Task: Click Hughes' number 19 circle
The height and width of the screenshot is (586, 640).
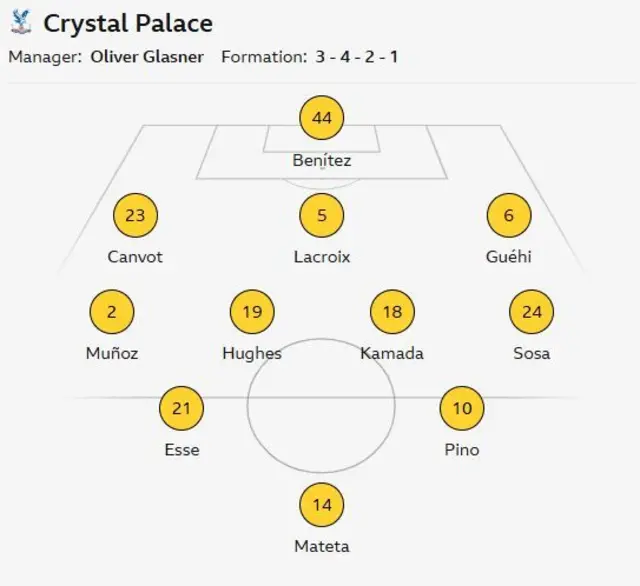Action: tap(252, 312)
